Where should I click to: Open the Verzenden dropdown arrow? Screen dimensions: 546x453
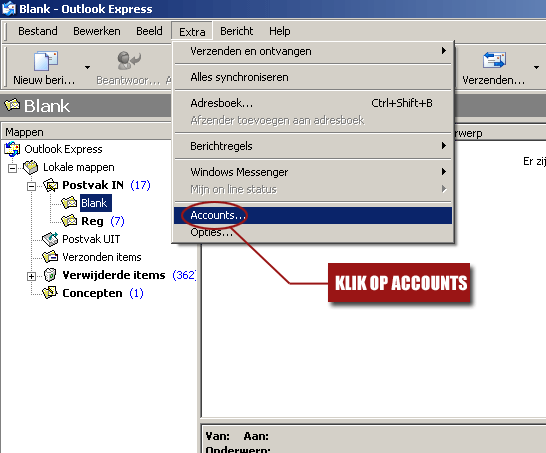coord(536,67)
